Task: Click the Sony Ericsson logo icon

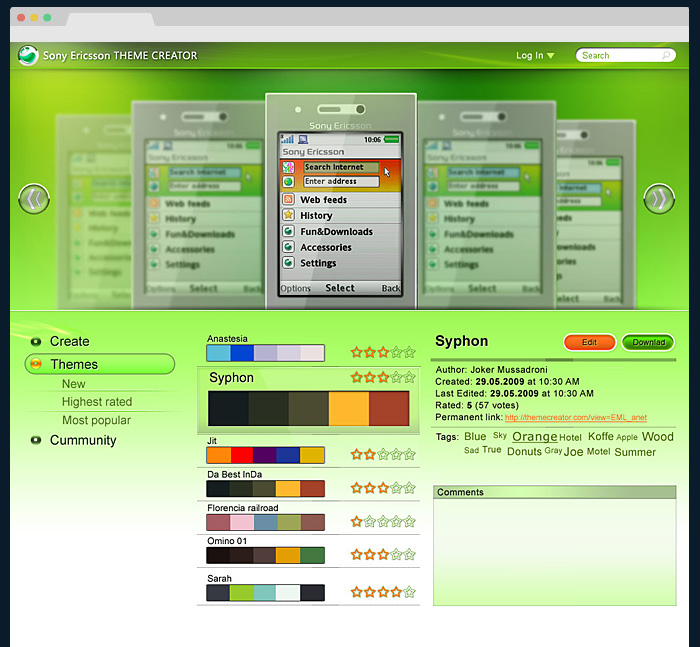Action: [x=28, y=55]
